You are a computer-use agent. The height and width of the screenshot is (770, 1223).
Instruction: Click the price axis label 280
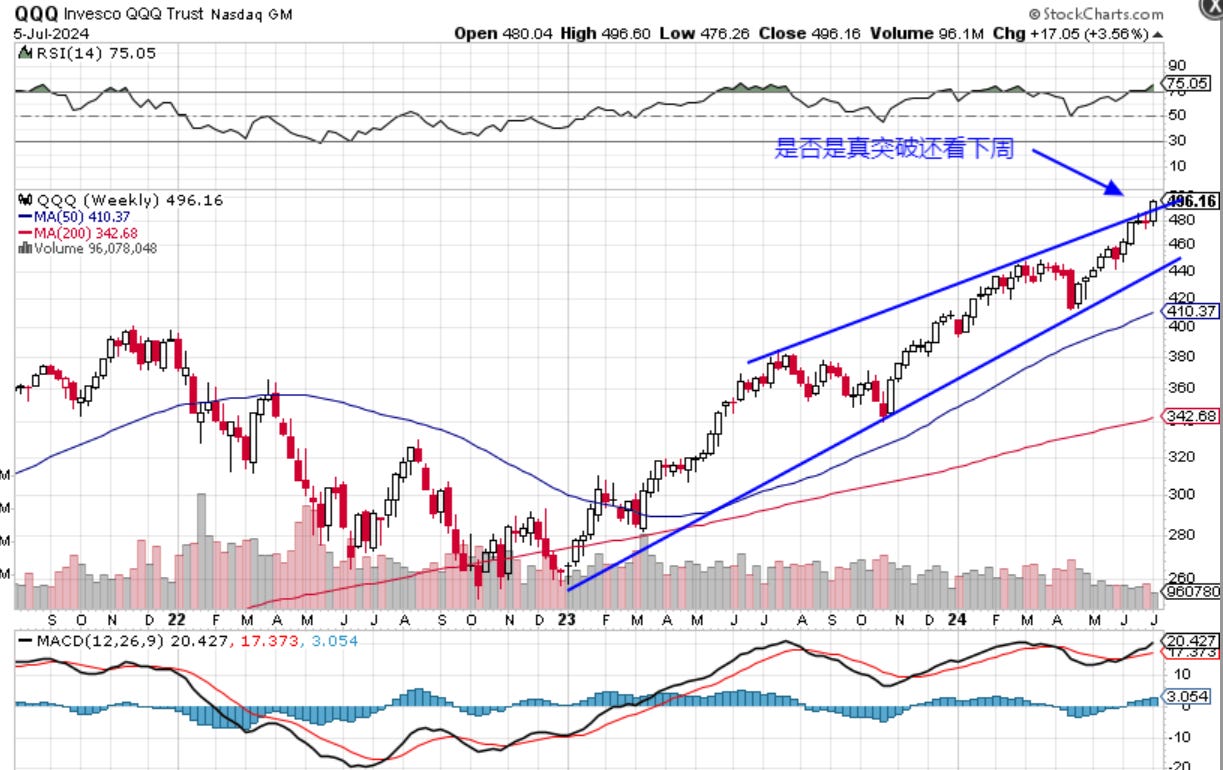click(1180, 534)
